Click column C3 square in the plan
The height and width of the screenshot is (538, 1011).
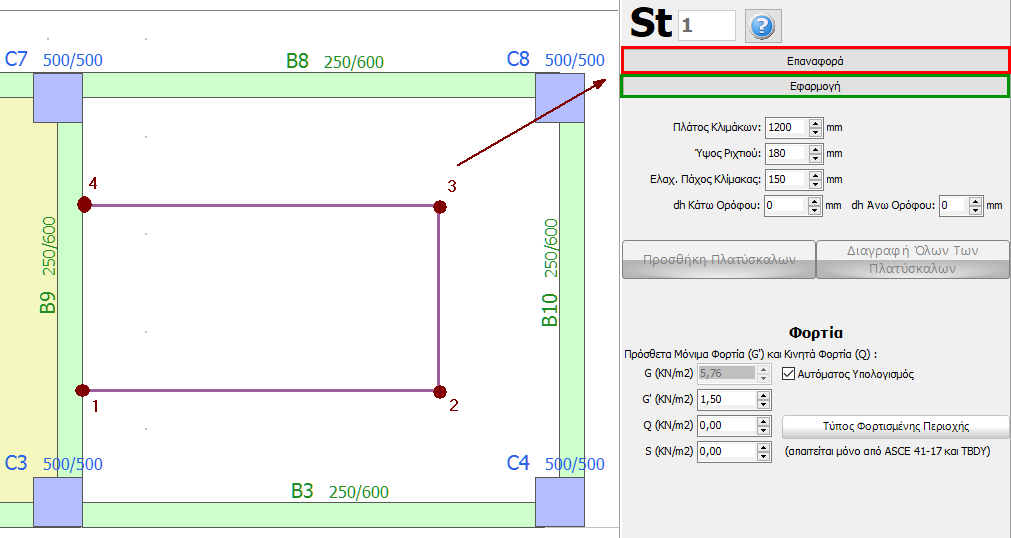(x=58, y=501)
